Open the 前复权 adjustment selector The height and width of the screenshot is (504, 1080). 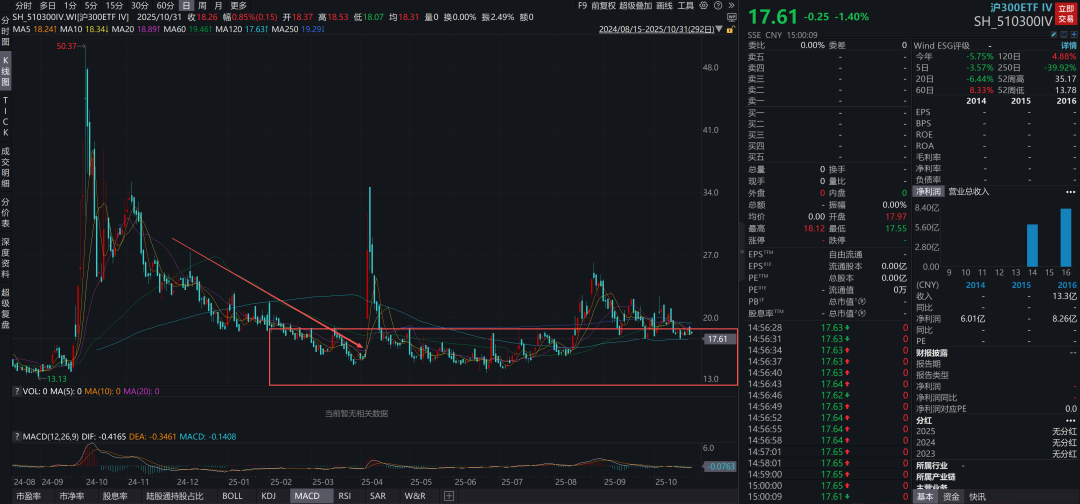[x=603, y=6]
